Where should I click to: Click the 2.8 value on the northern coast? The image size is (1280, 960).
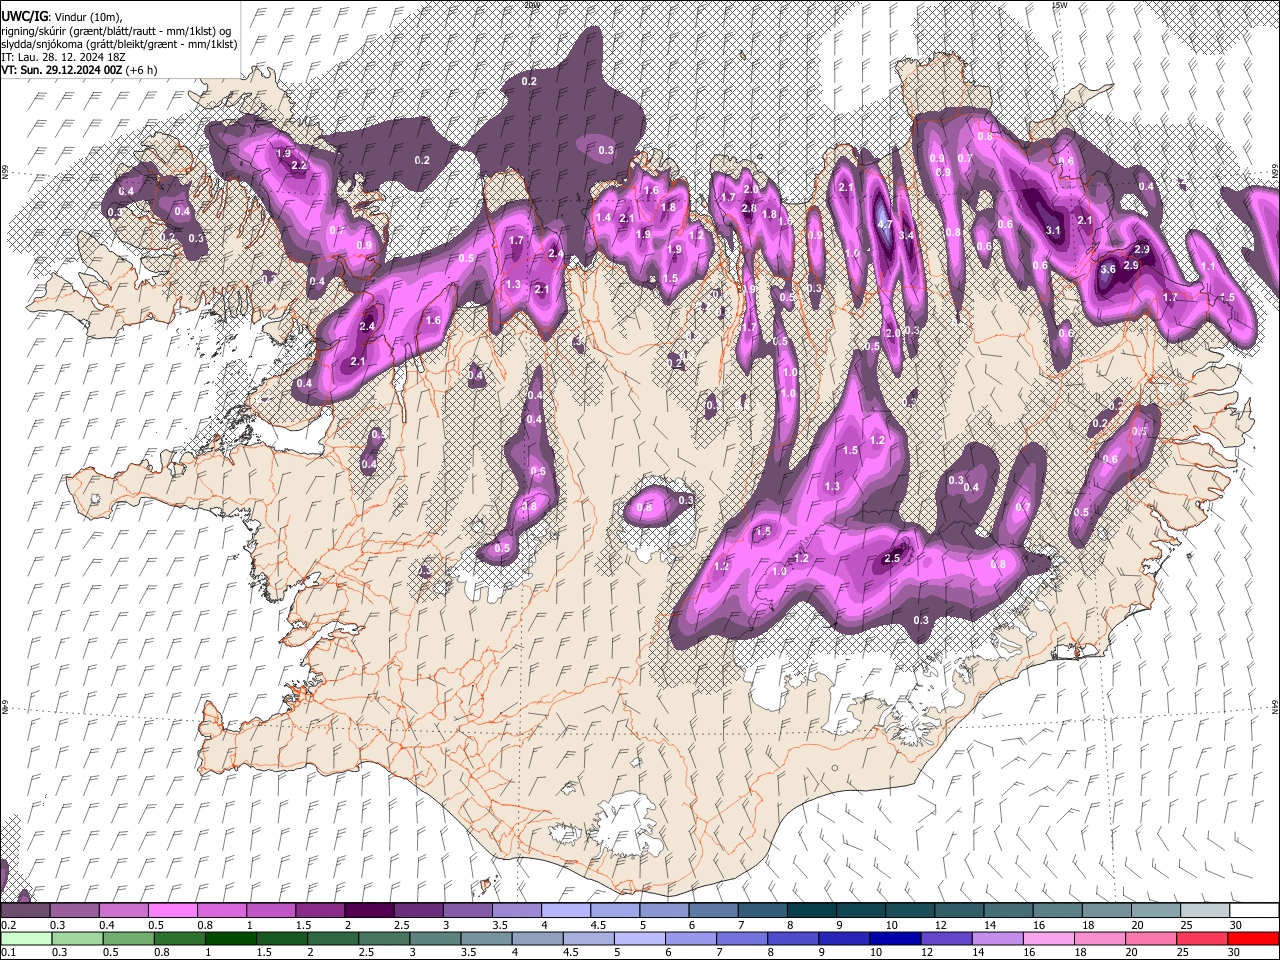(749, 208)
